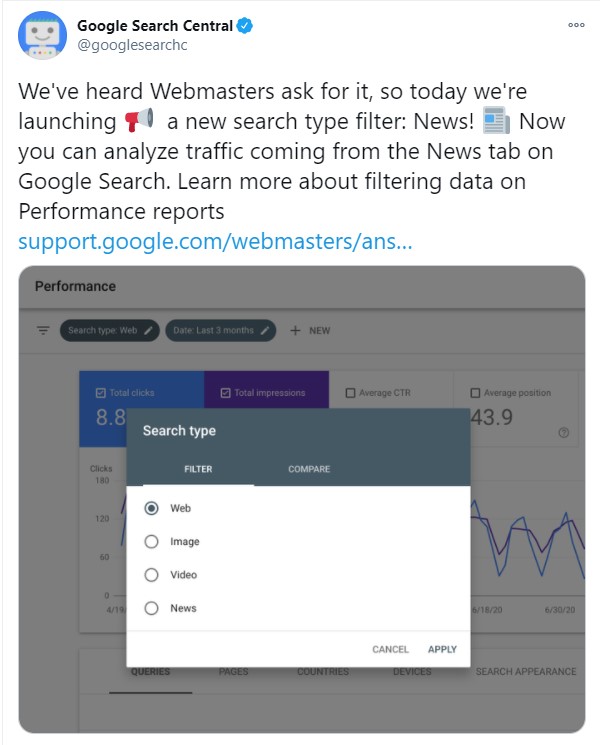Viewport: 600px width, 745px height.
Task: Click the plus icon beside NEW
Action: [x=295, y=330]
